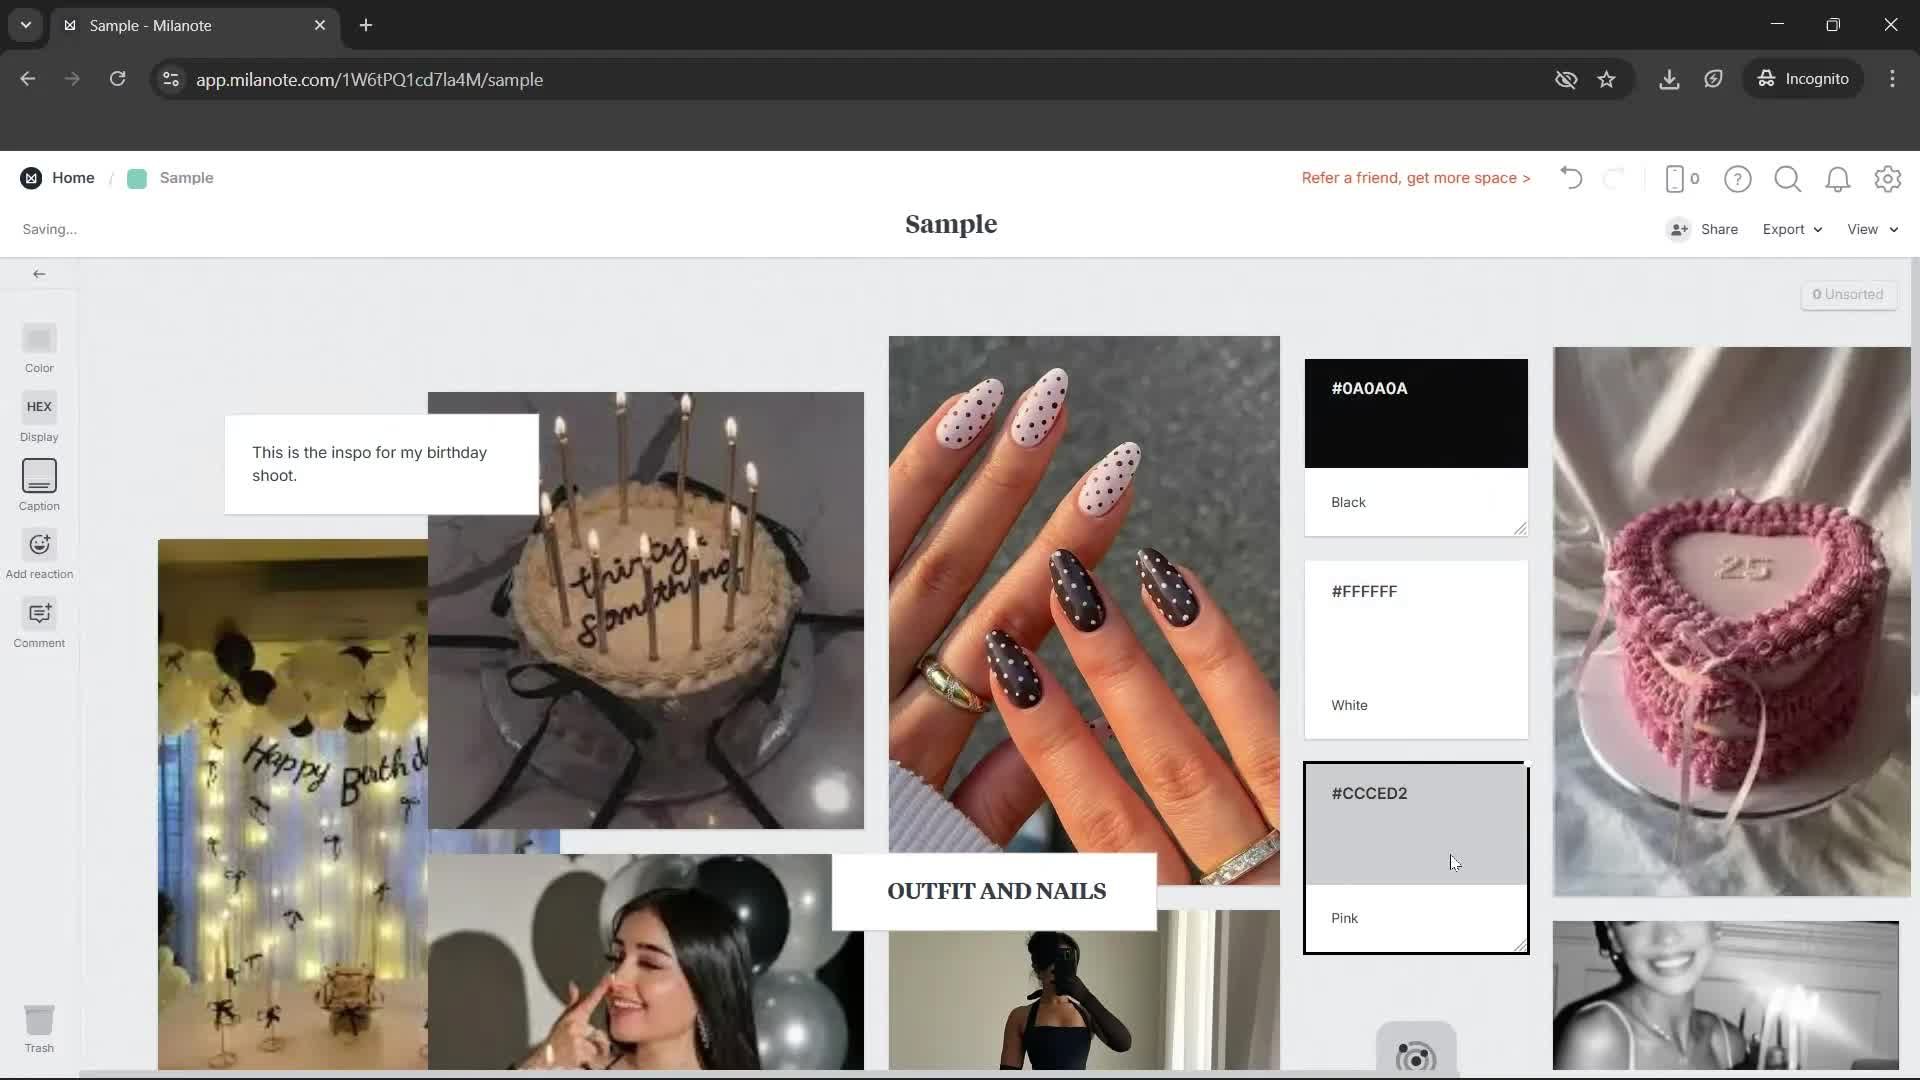Open the Refer a friend link
Screen dimensions: 1920x1080
click(x=1415, y=178)
